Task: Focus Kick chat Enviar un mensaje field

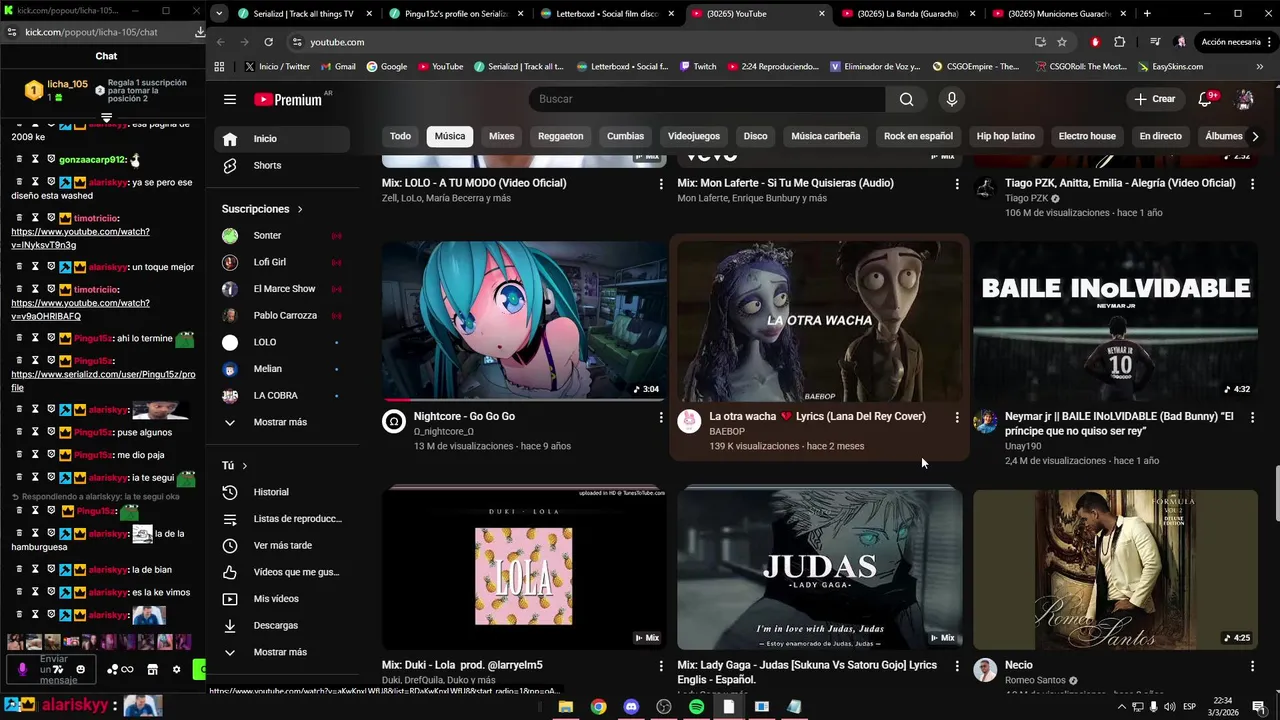Action: tap(53, 670)
